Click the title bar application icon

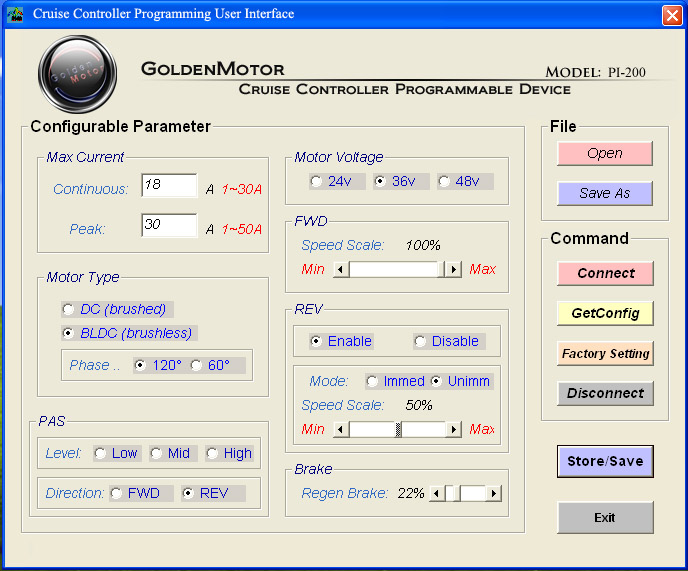[x=15, y=14]
